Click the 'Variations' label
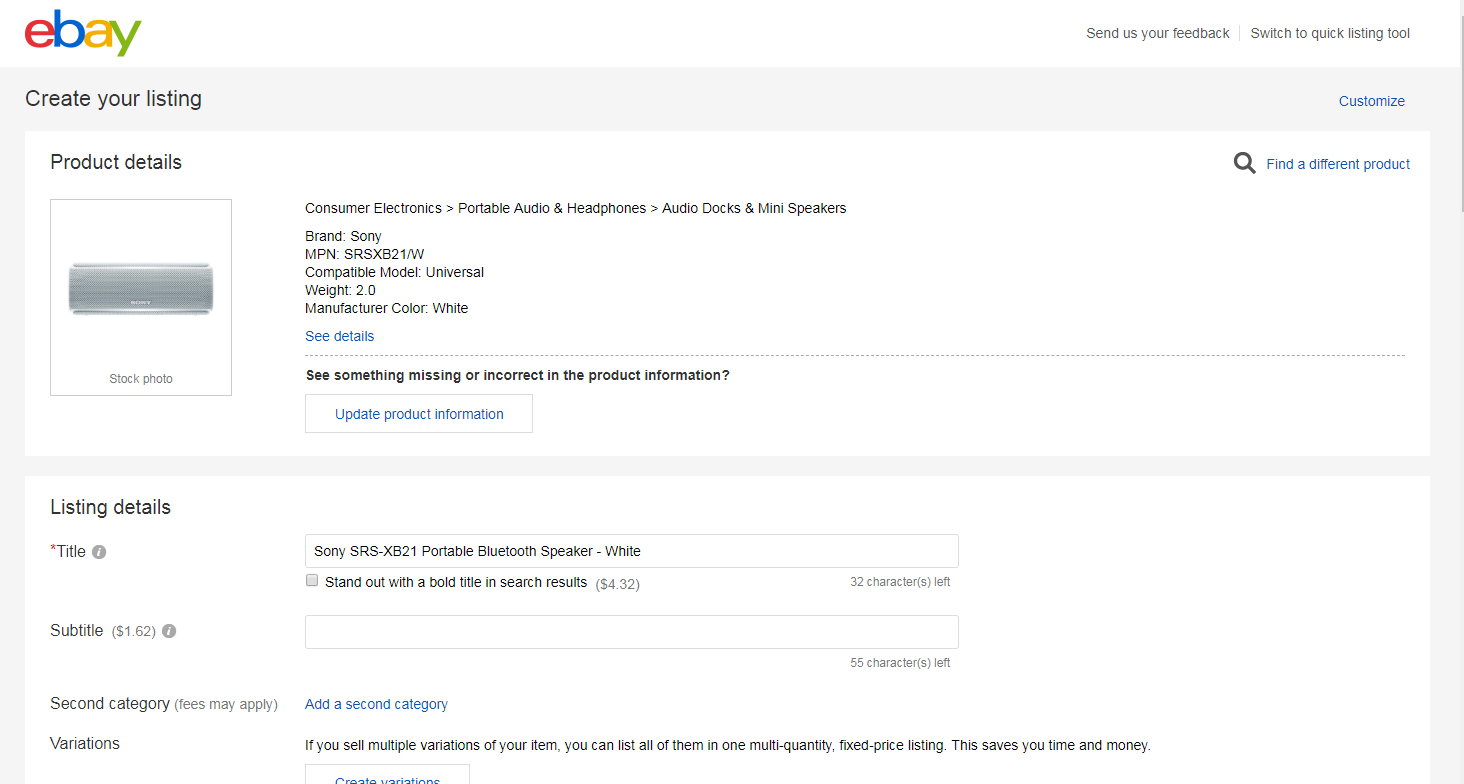 click(85, 743)
